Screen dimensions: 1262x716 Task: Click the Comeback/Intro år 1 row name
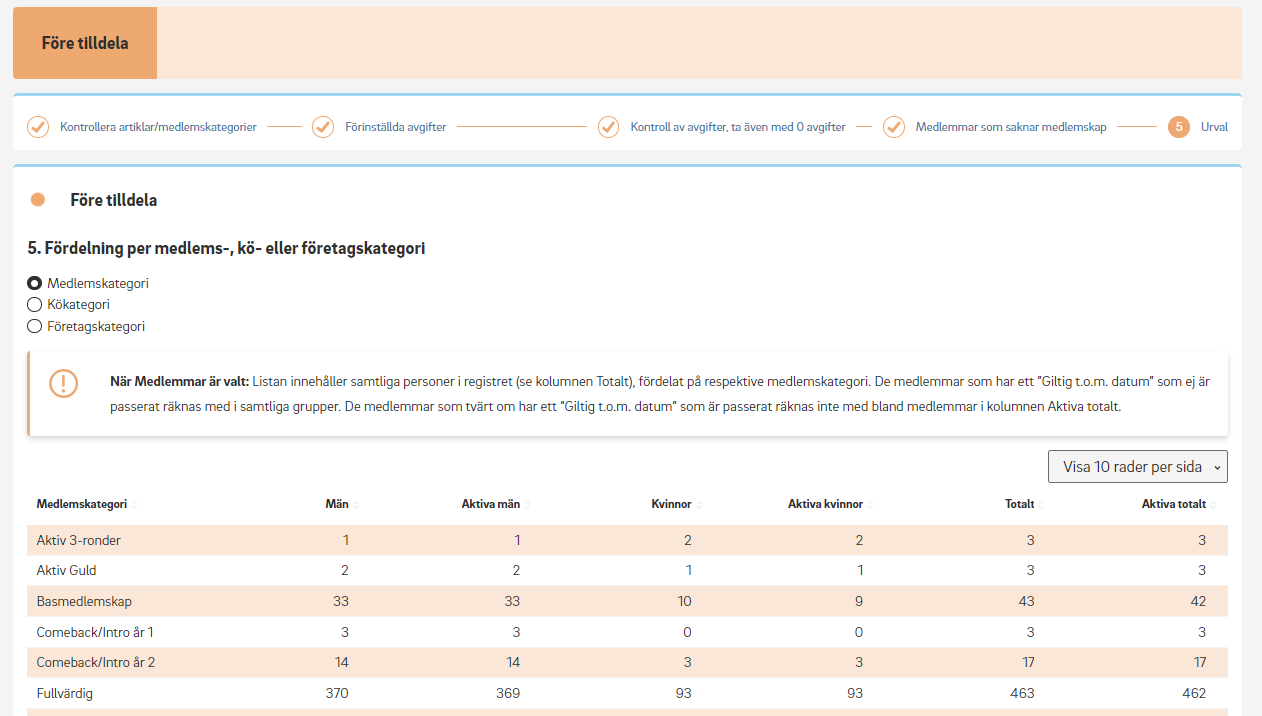click(x=96, y=632)
